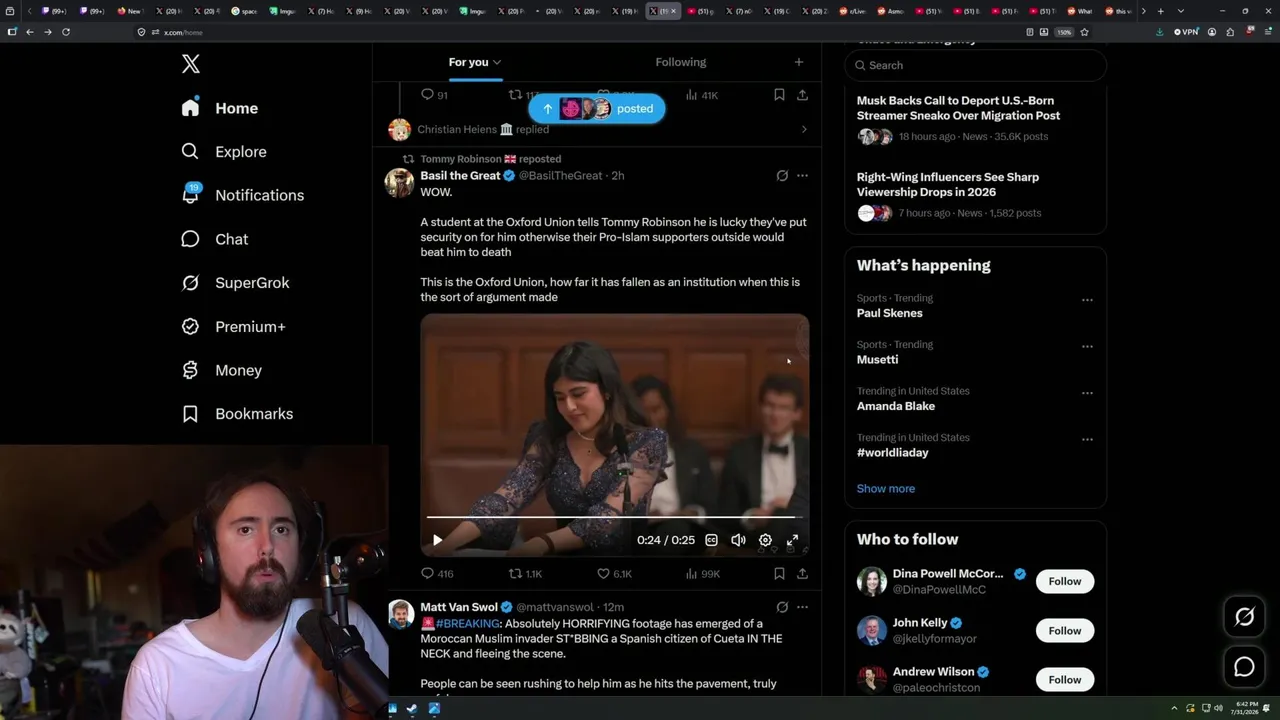1280x720 pixels.
Task: Toggle fullscreen for the video
Action: coord(792,540)
